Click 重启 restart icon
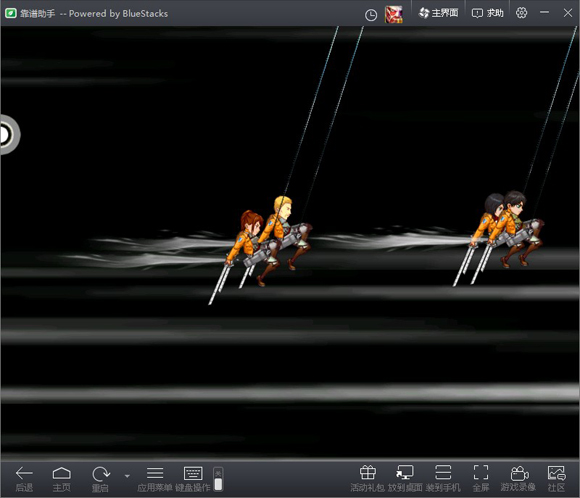The width and height of the screenshot is (580, 498). (x=100, y=479)
